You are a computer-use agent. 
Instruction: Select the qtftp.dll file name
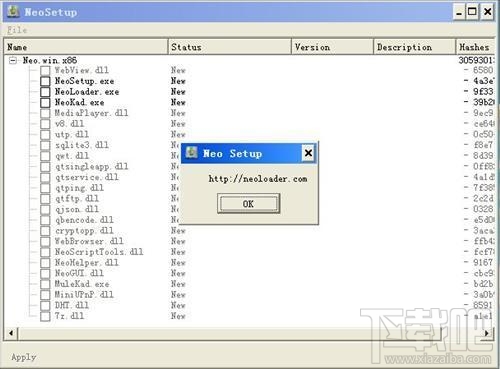pyautogui.click(x=77, y=199)
